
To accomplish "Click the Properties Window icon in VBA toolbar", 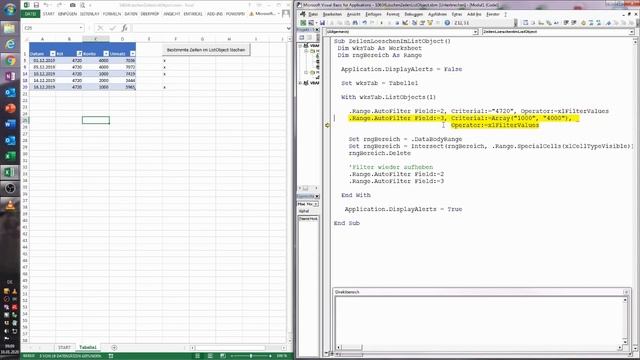I will click(x=422, y=23).
